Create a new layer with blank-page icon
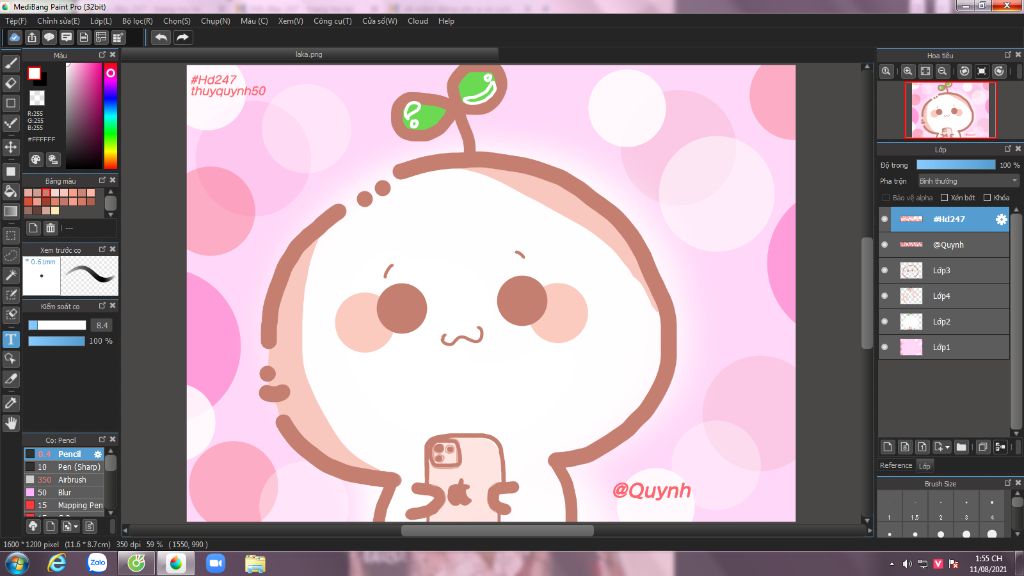 click(888, 447)
